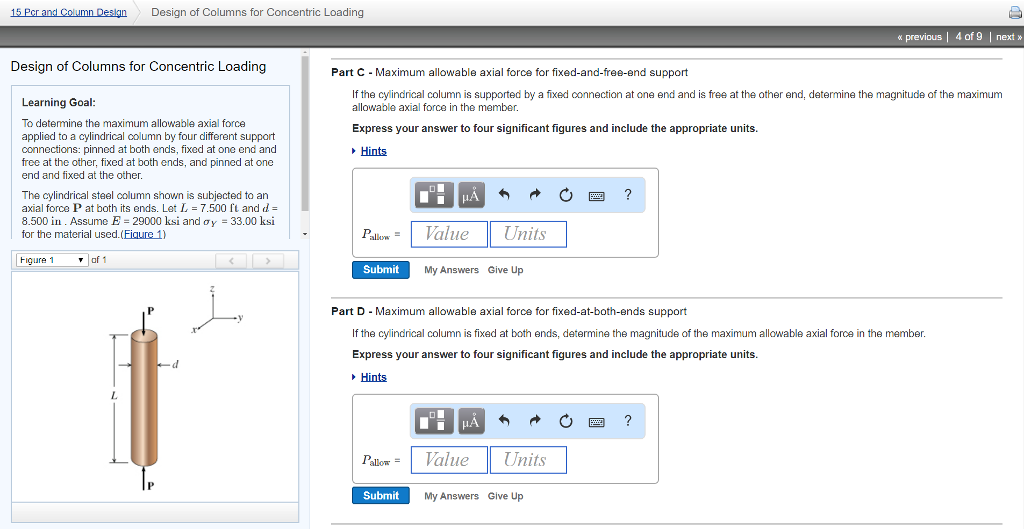Screen dimensions: 1024x529
Task: Open the Figure 1 selector dropdown
Action: (52, 260)
